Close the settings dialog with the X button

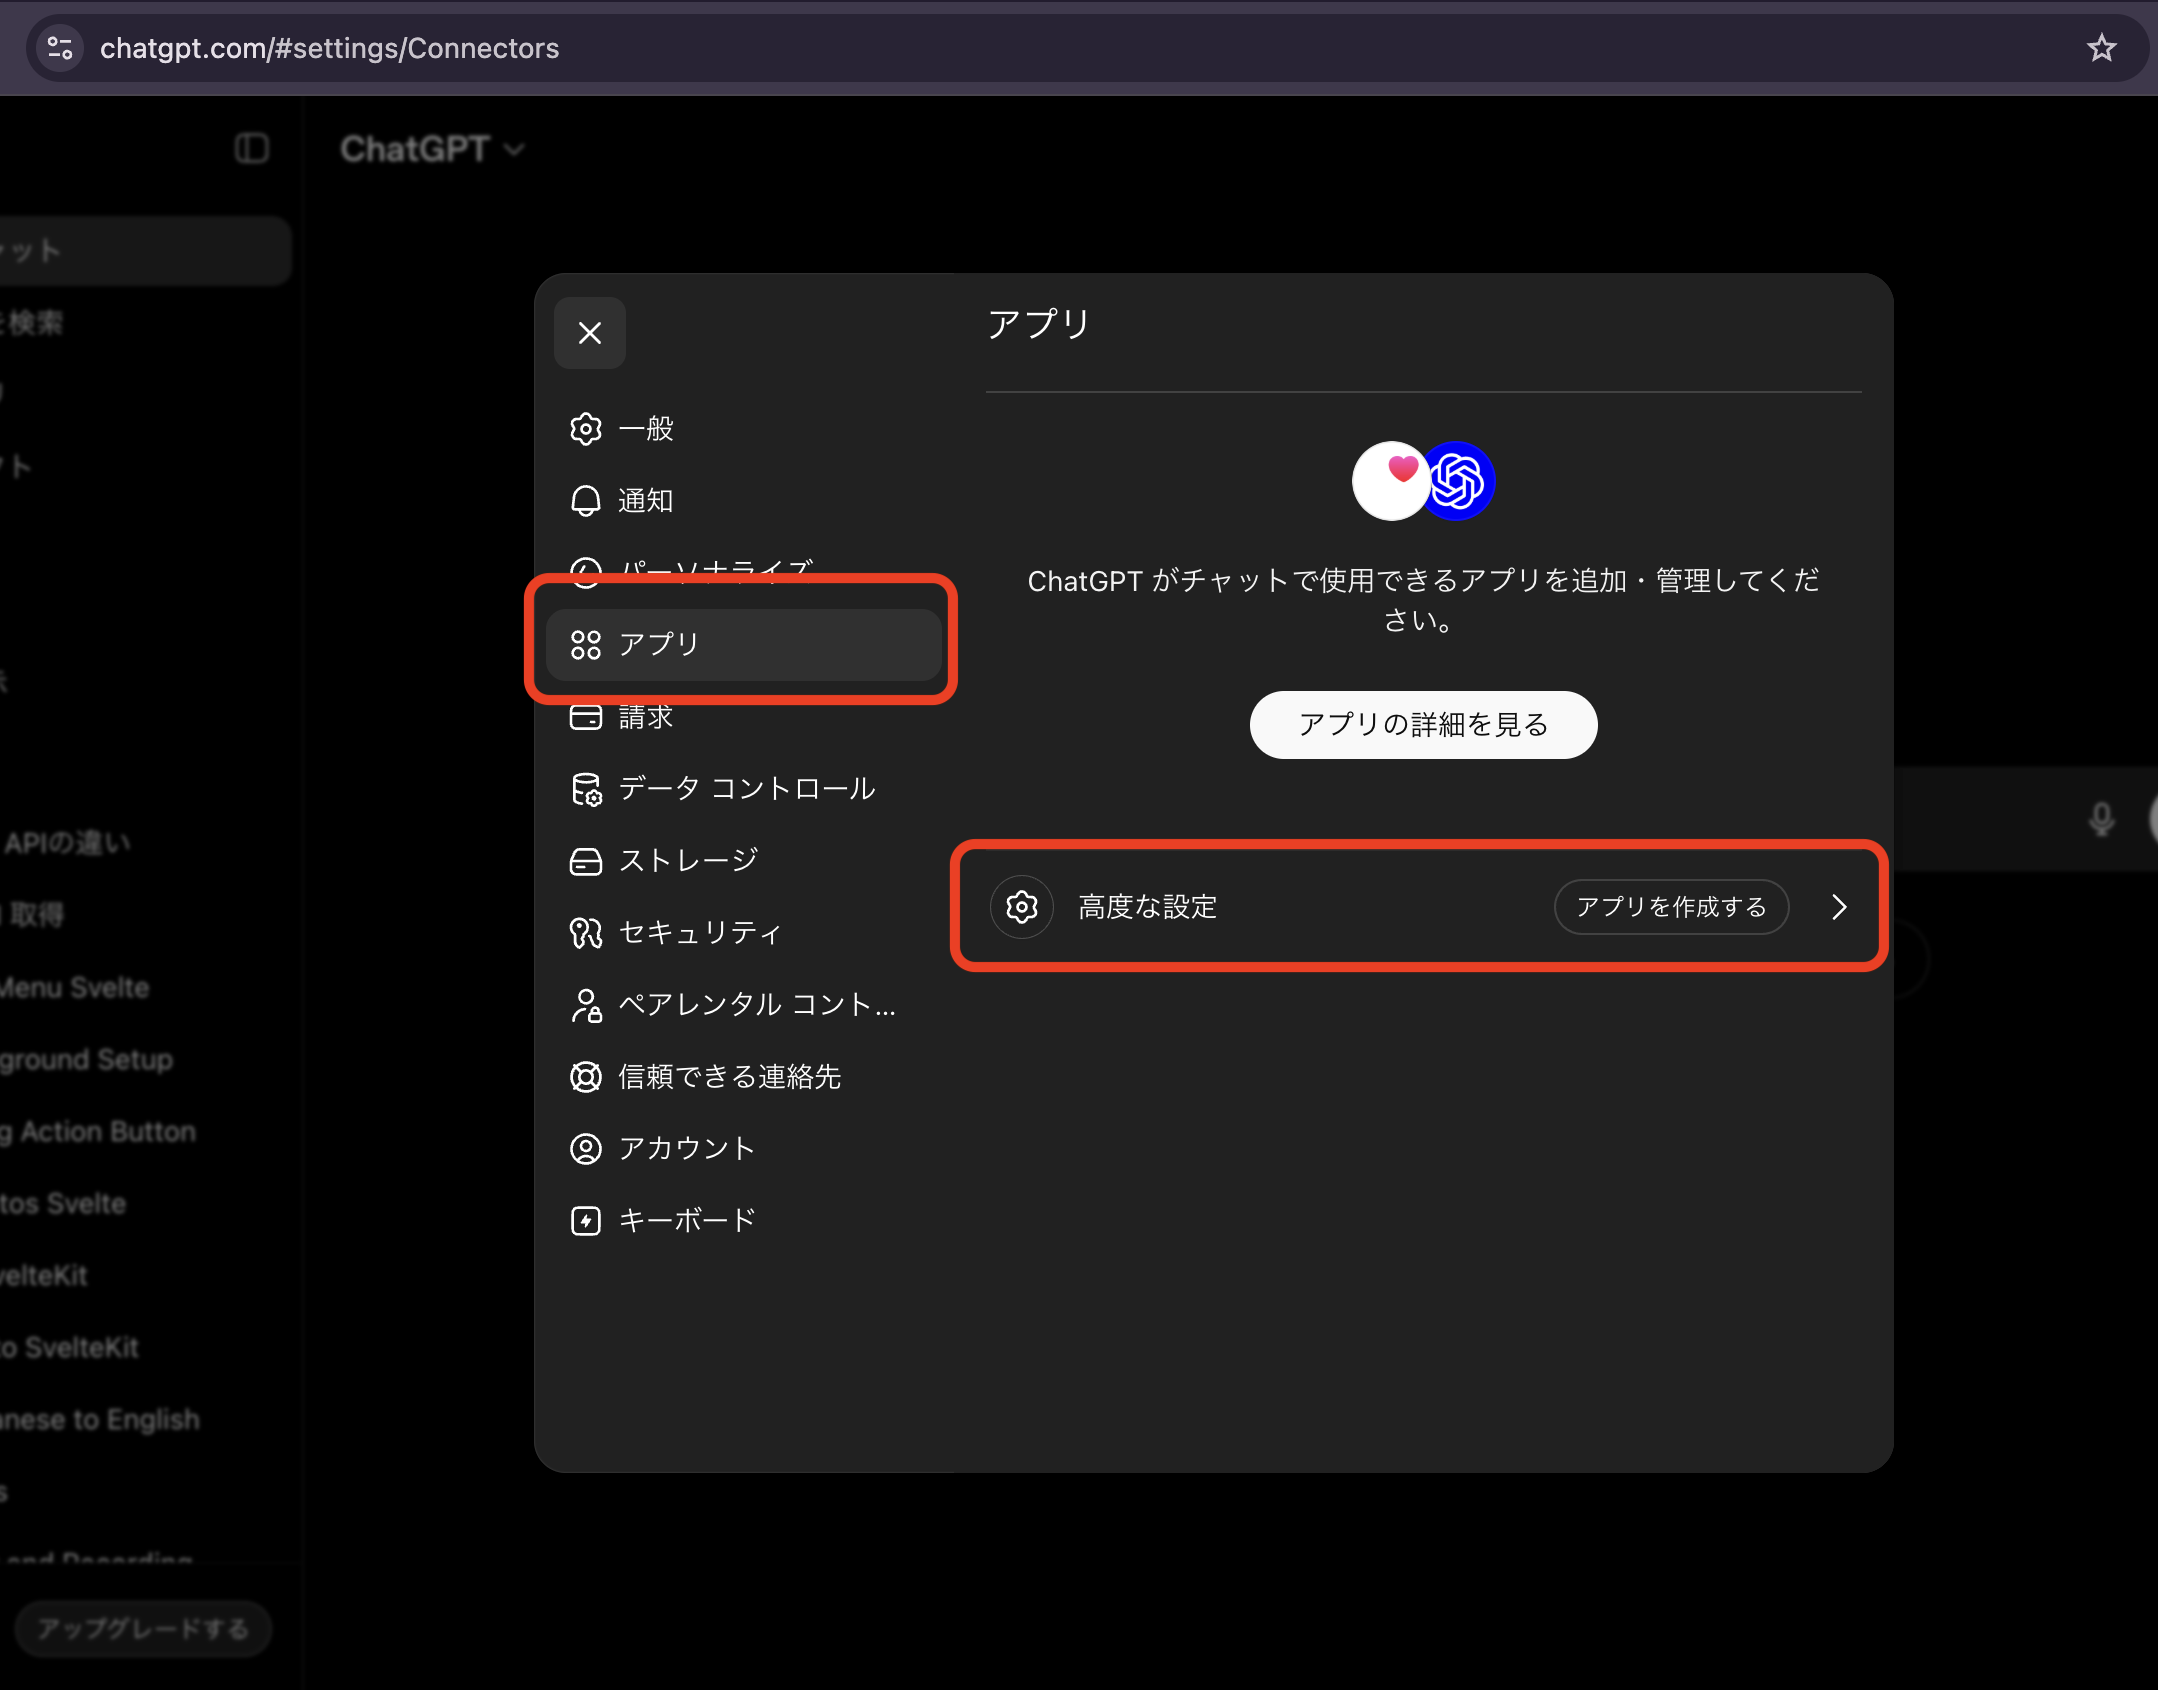click(x=590, y=333)
